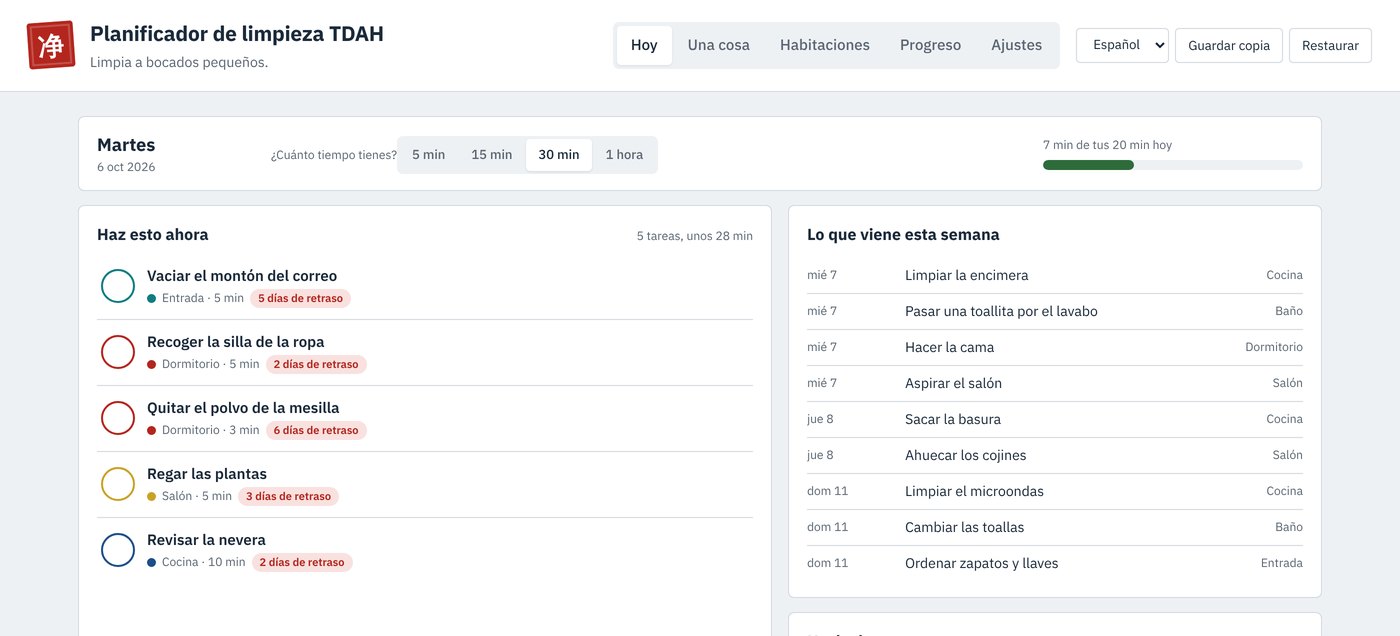Check the Revisar la nevera circle

coord(118,550)
